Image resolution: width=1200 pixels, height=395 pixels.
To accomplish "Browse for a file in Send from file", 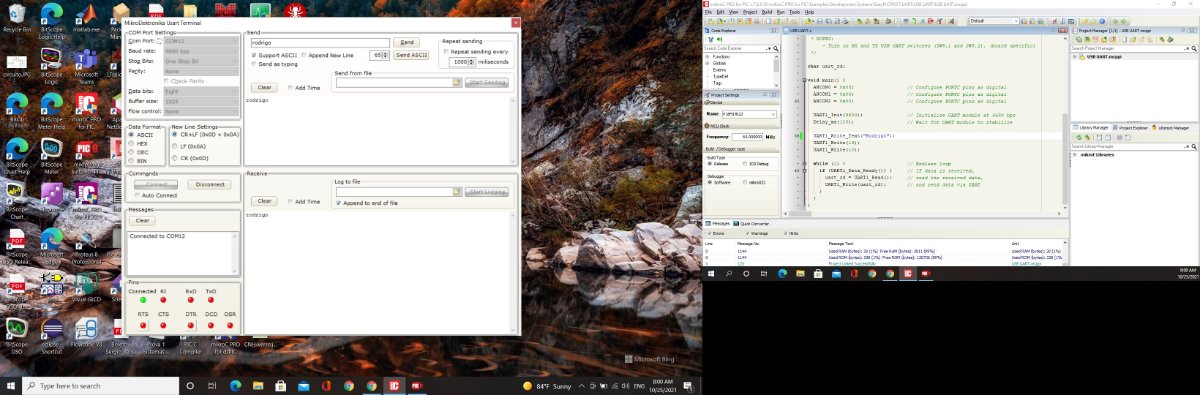I will (x=457, y=82).
